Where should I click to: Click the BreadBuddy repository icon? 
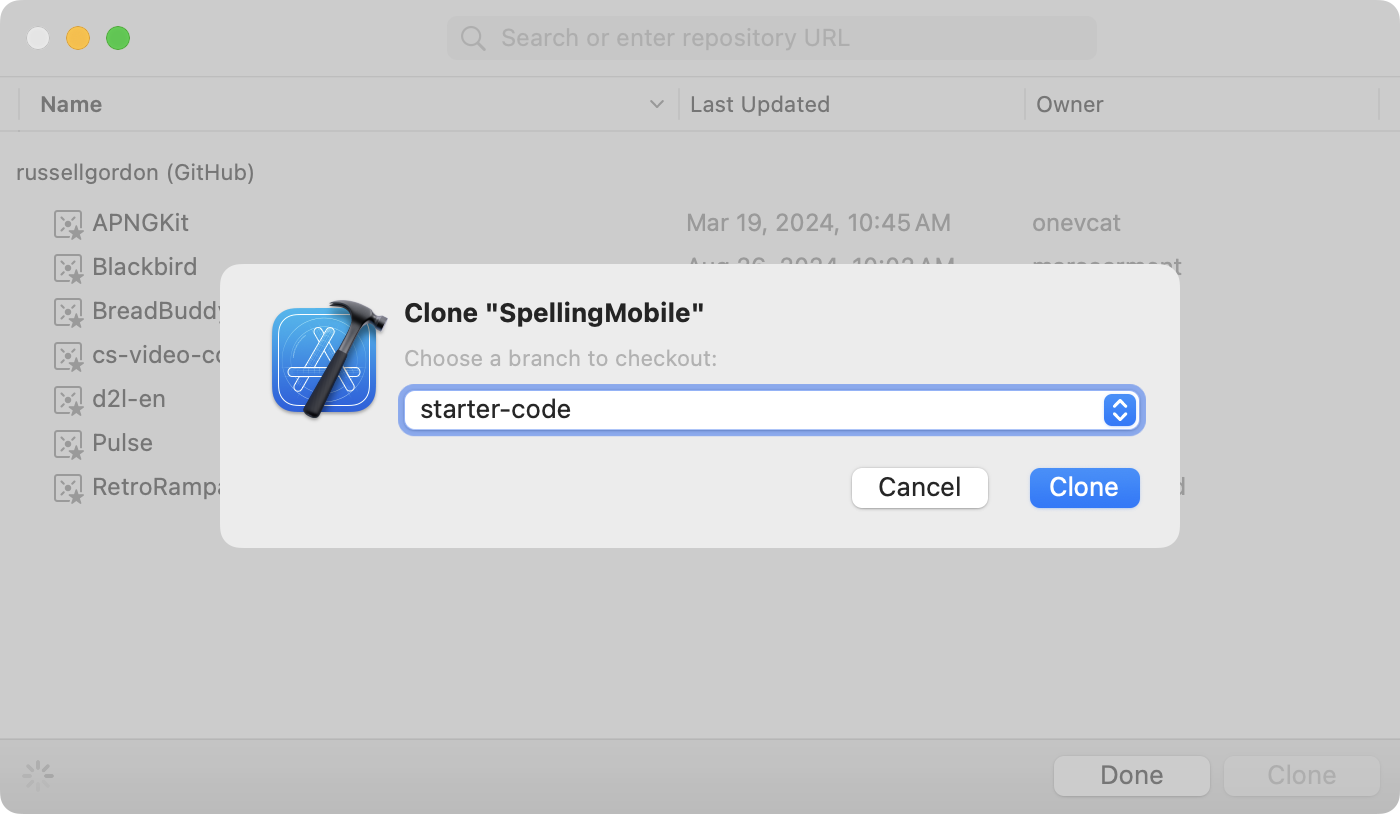coord(68,312)
